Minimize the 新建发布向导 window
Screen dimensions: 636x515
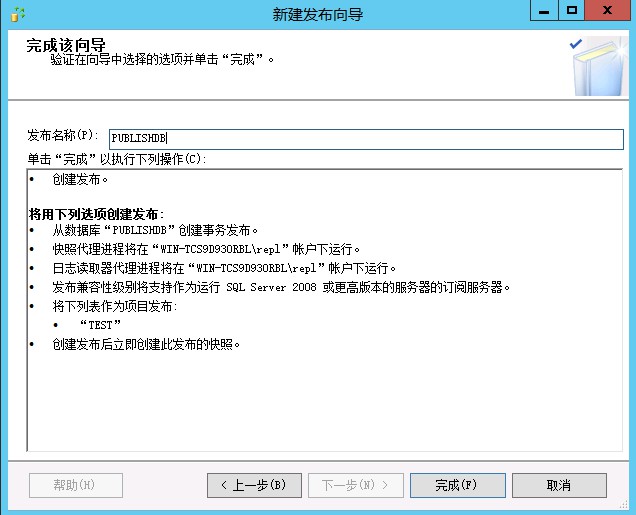pos(543,11)
